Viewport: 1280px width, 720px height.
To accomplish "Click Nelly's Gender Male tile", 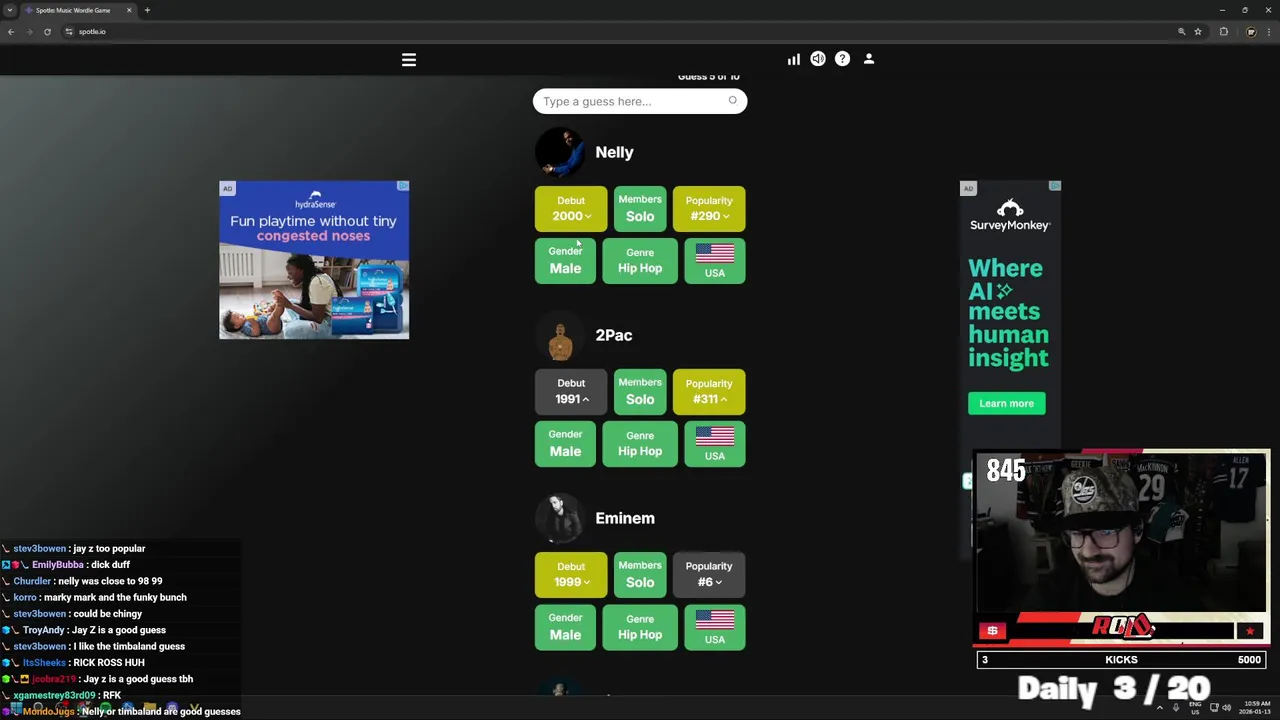I will [x=565, y=261].
